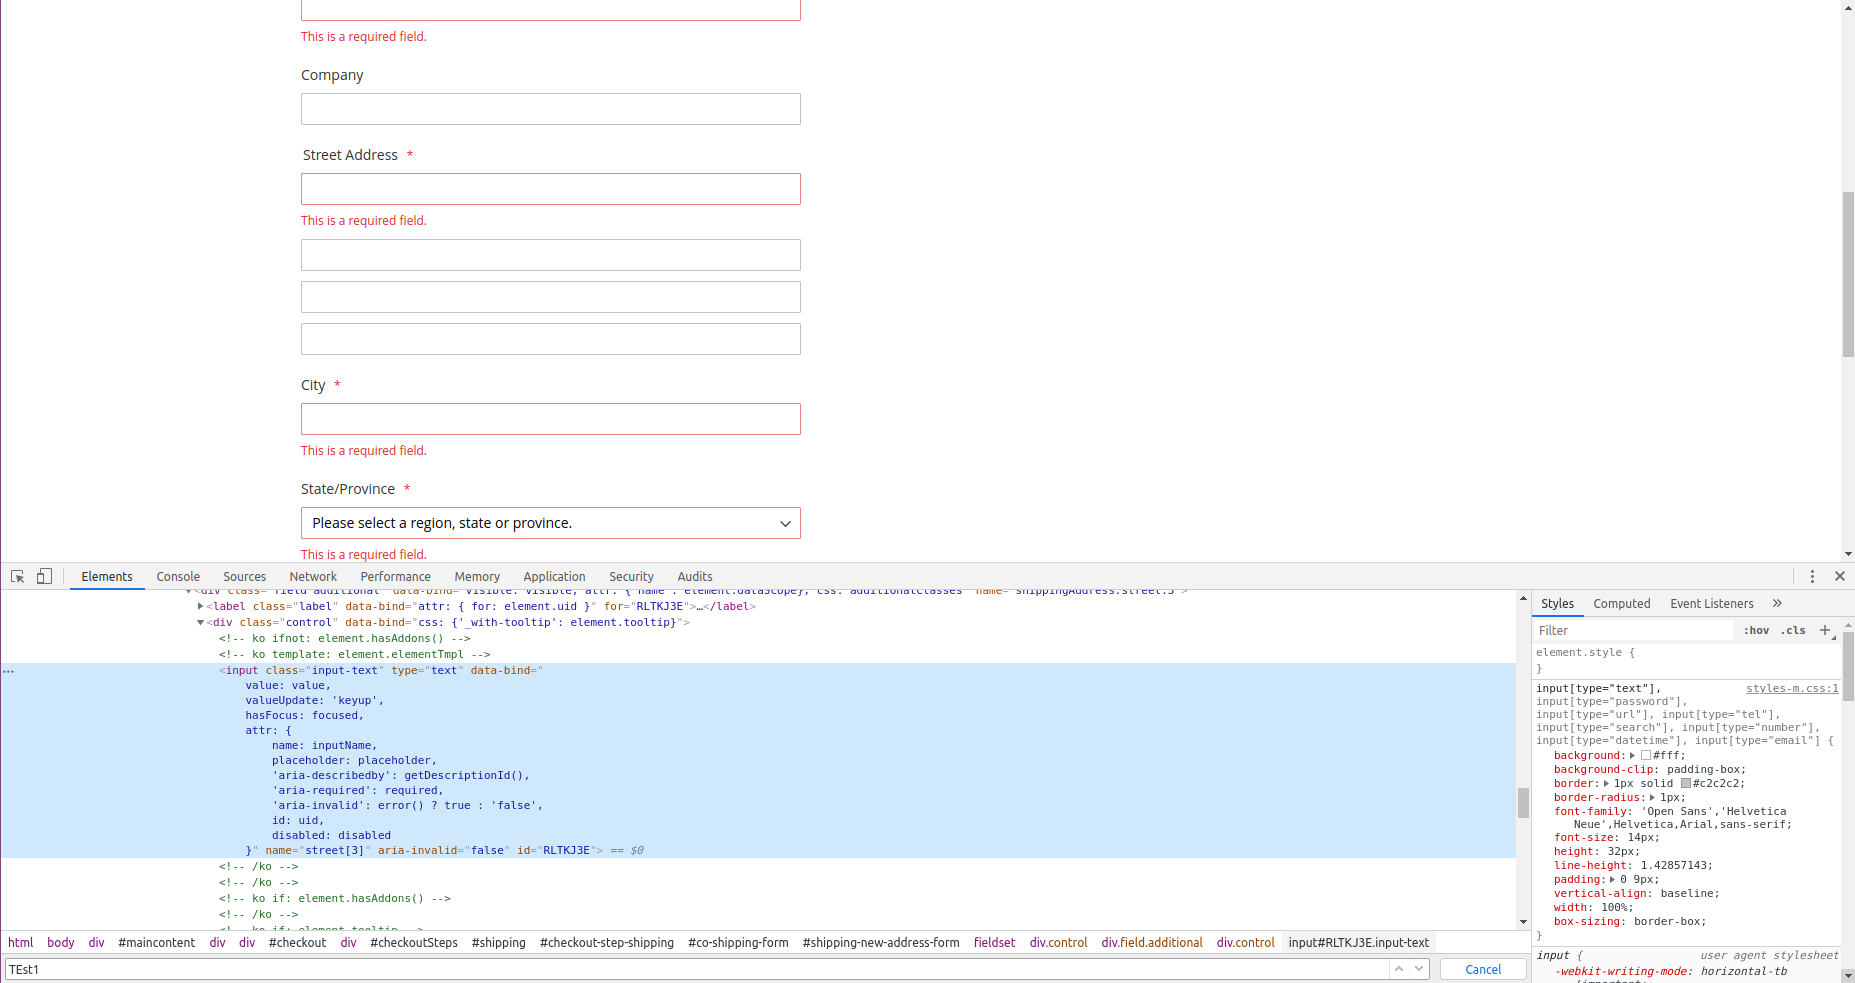
Task: Select #checkout-step-shipping breadcrumb
Action: pyautogui.click(x=607, y=942)
